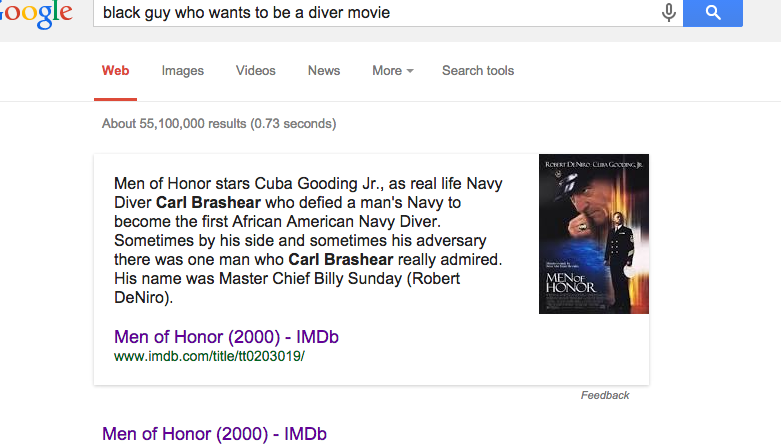The image size is (781, 445).
Task: Click the microphone voice search icon
Action: pyautogui.click(x=668, y=13)
